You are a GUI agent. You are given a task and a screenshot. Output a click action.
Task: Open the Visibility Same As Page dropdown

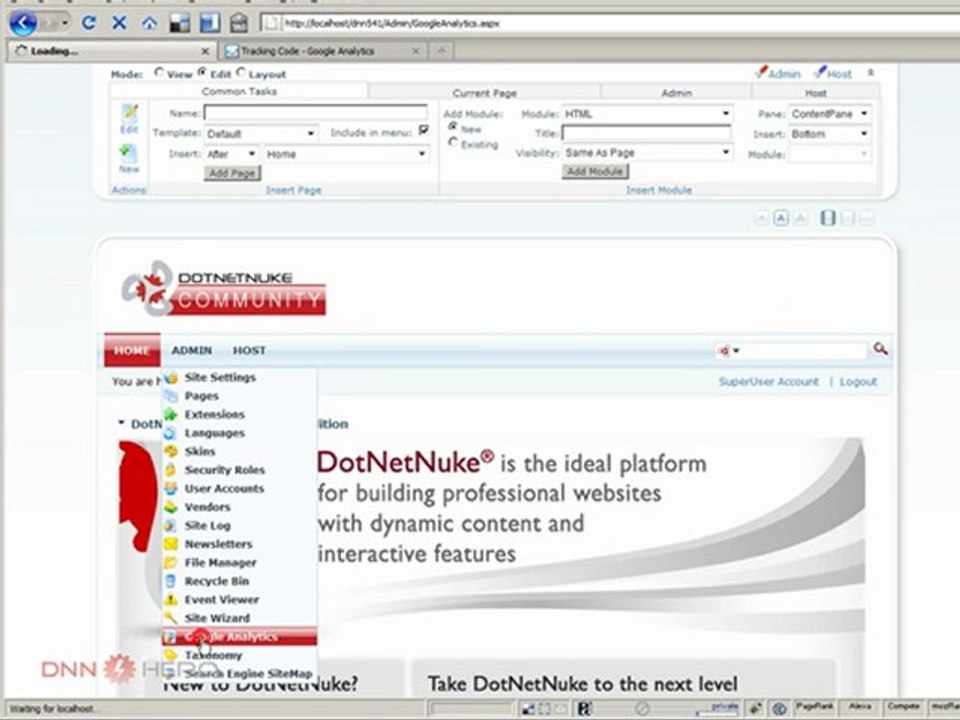(x=647, y=152)
